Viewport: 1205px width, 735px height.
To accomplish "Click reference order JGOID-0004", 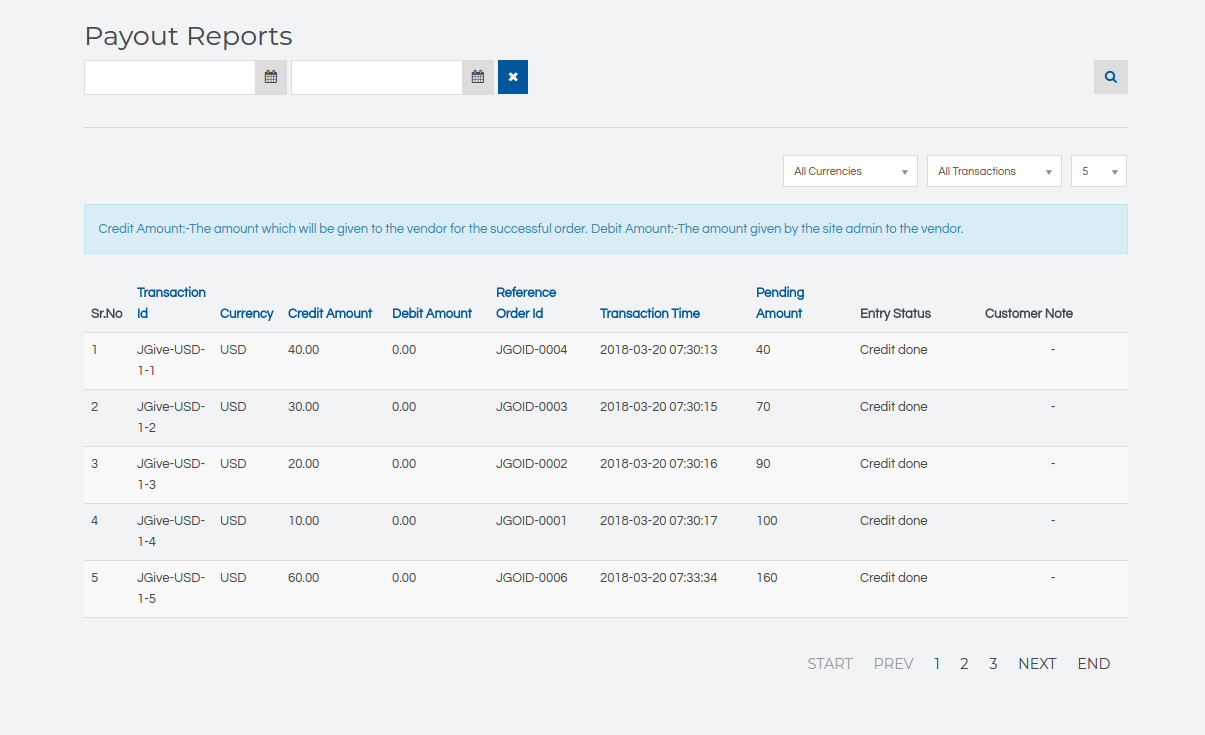I will coord(532,350).
